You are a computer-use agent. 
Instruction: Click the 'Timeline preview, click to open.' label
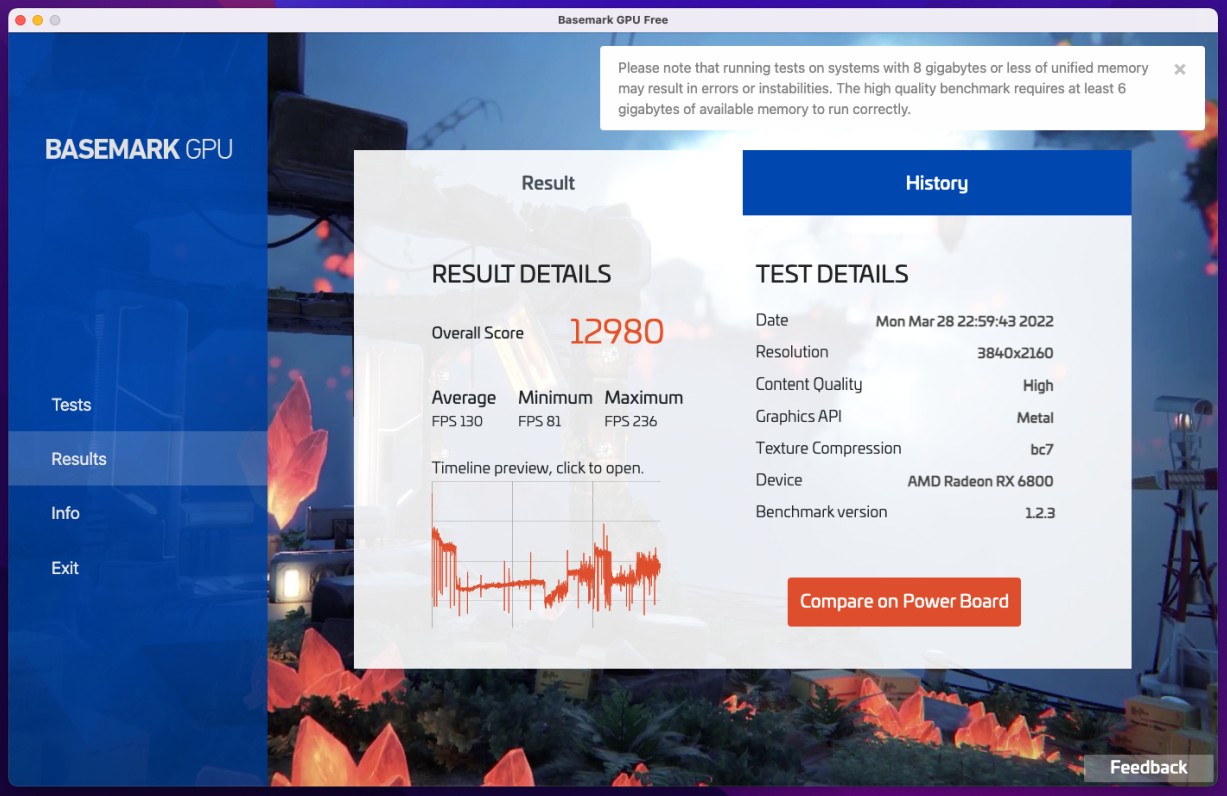tap(538, 468)
